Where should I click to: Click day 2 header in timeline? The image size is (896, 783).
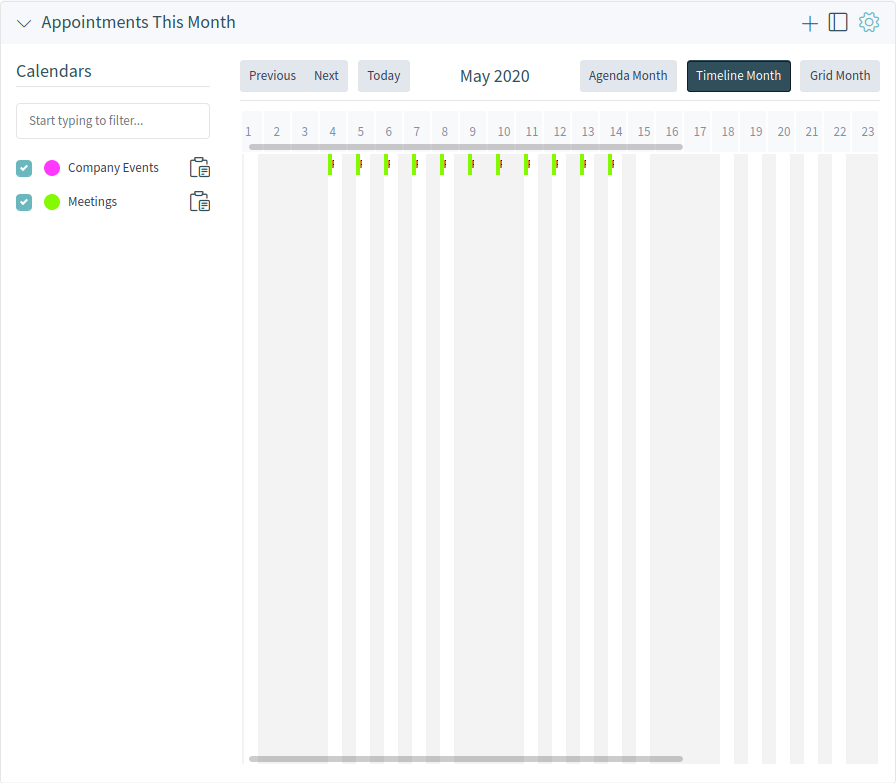tap(277, 132)
